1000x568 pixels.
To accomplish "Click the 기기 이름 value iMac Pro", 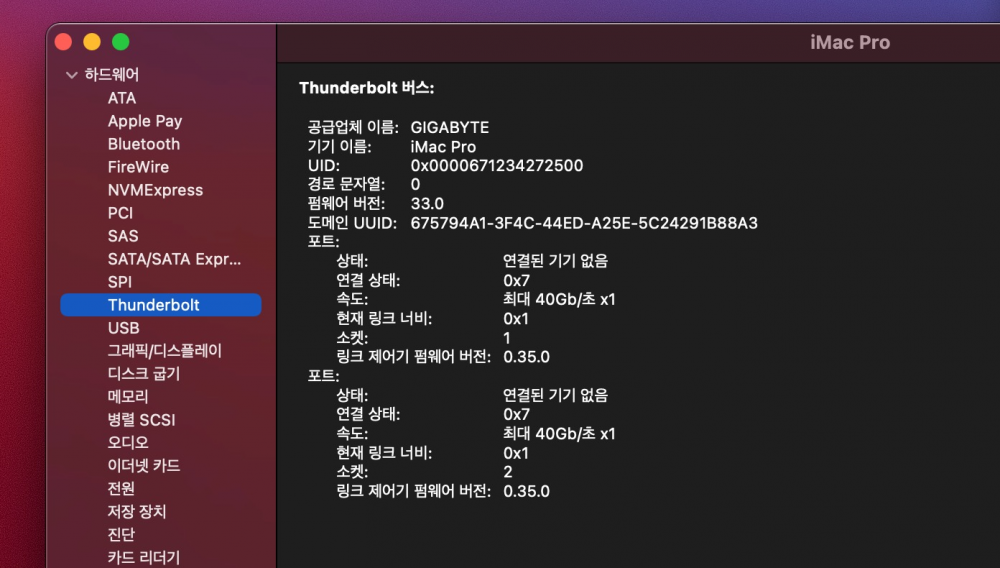I will 443,147.
